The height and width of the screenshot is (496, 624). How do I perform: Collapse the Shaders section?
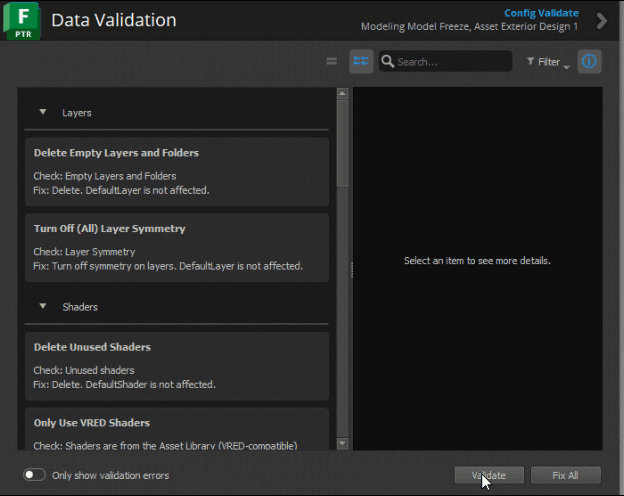point(43,306)
